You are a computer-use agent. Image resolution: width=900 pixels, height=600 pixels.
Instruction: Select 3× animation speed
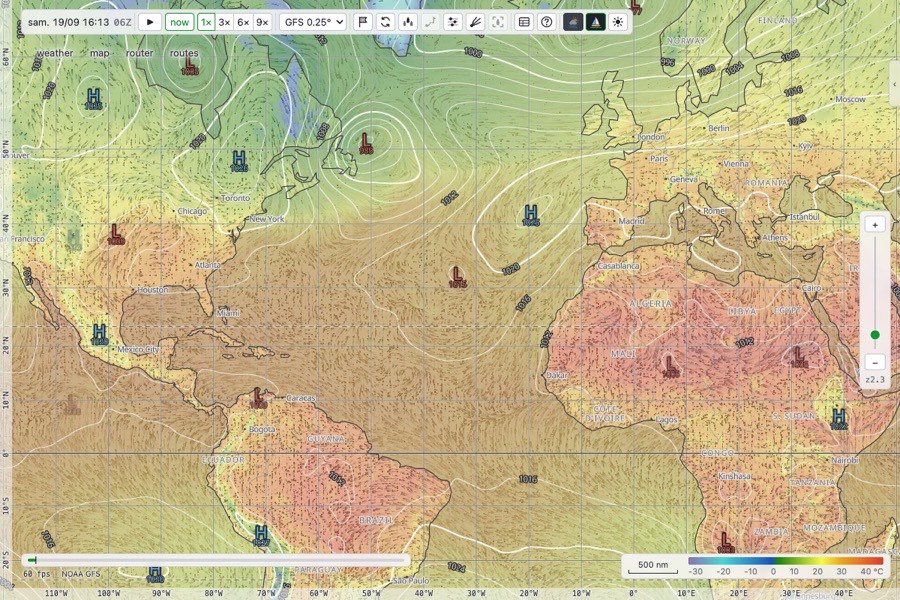click(224, 22)
